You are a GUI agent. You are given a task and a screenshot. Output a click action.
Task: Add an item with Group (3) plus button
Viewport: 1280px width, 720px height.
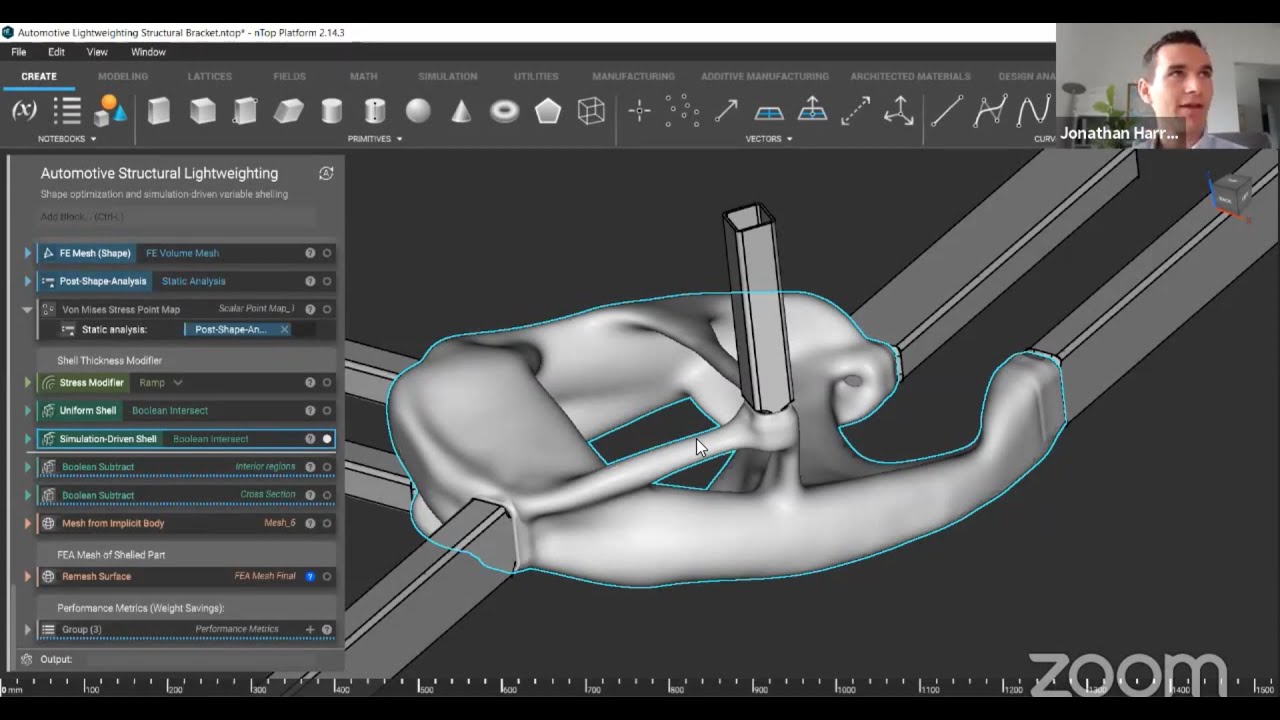click(x=310, y=629)
